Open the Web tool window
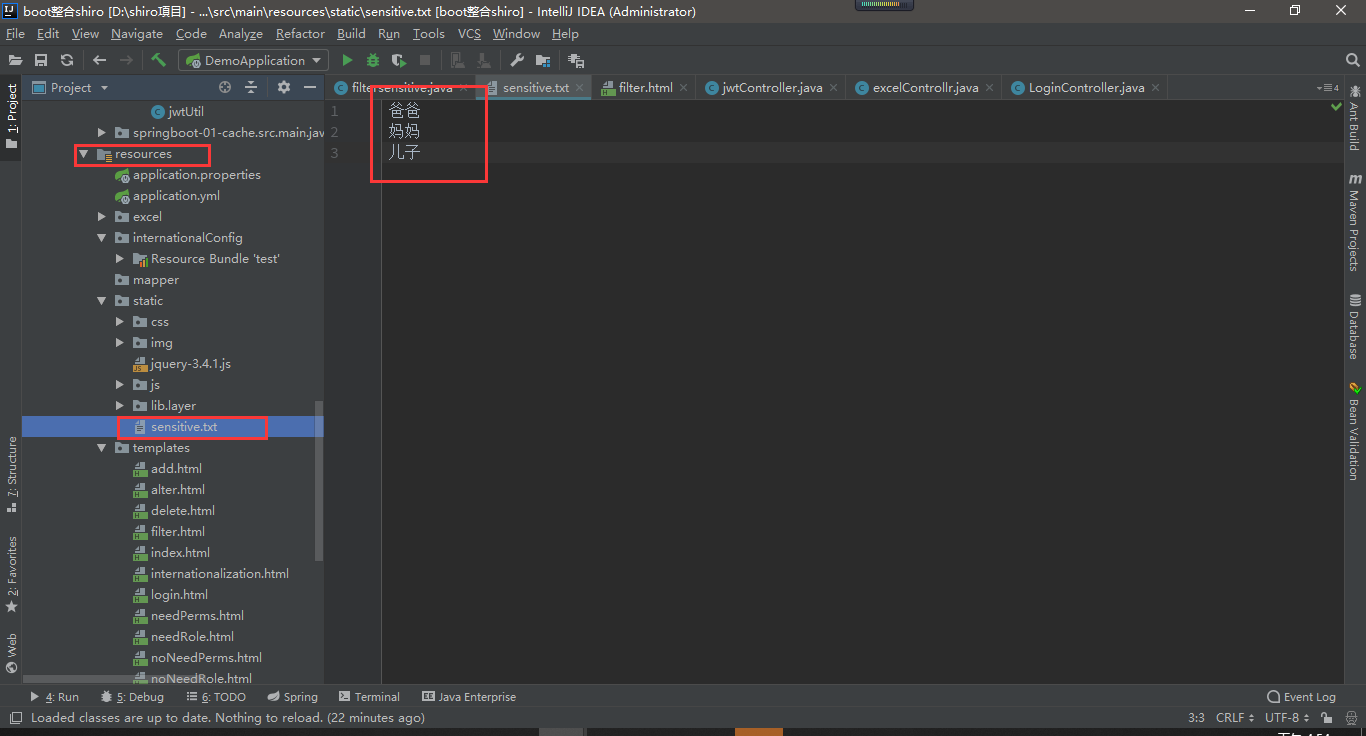 [12, 653]
